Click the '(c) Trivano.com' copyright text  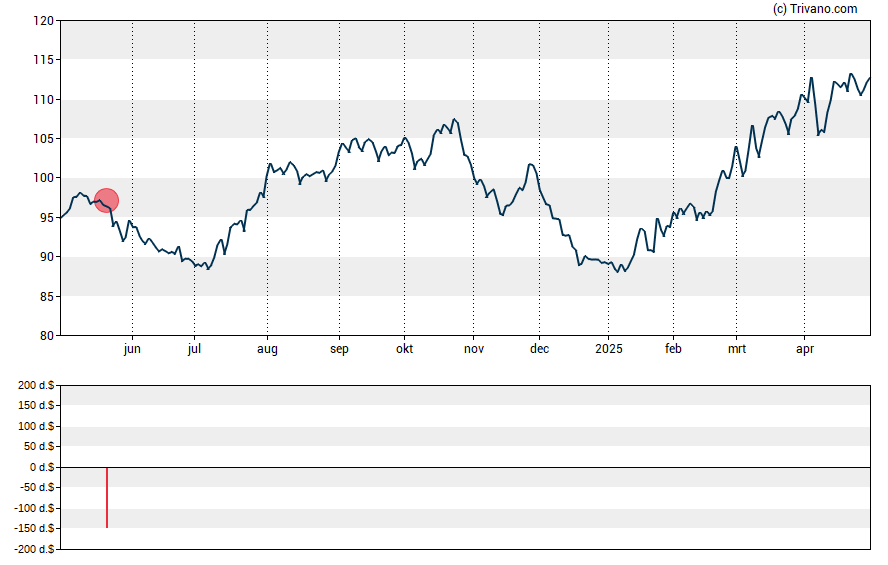coord(815,9)
